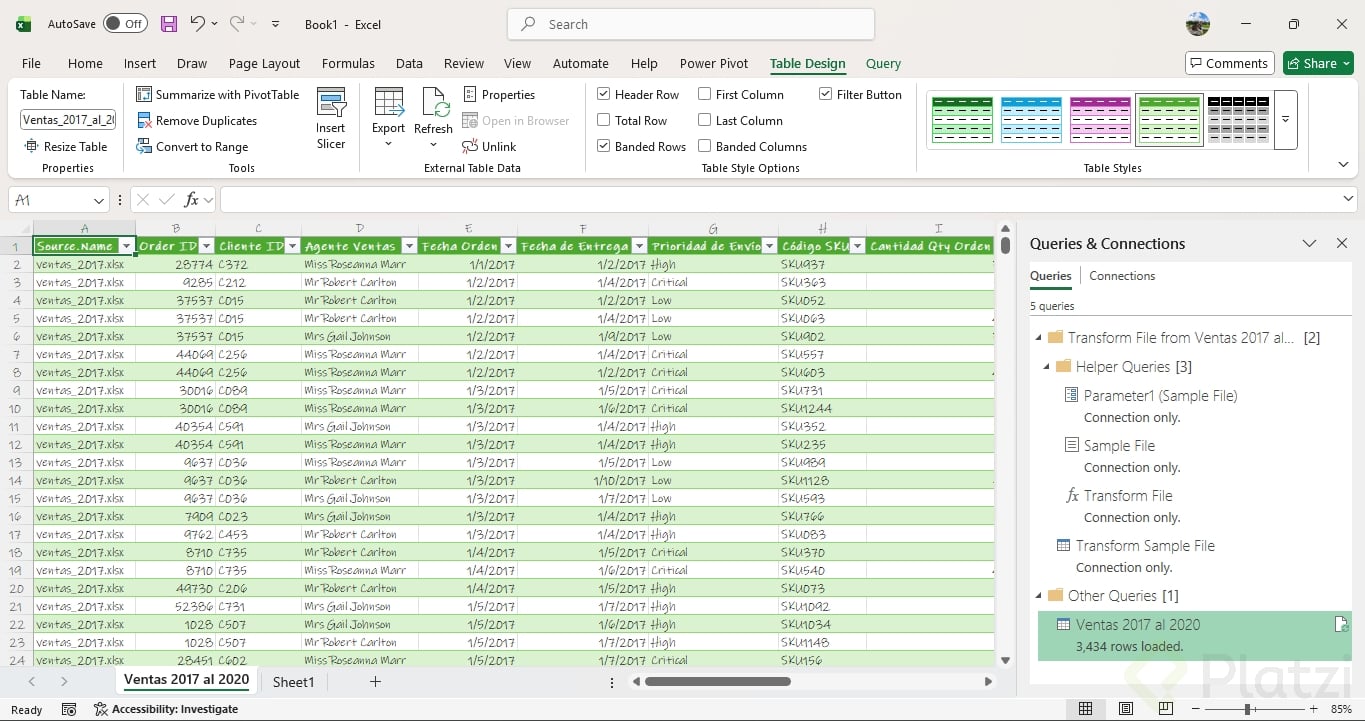Viewport: 1365px width, 721px height.
Task: Click the Insert Slicer icon
Action: coord(331,104)
